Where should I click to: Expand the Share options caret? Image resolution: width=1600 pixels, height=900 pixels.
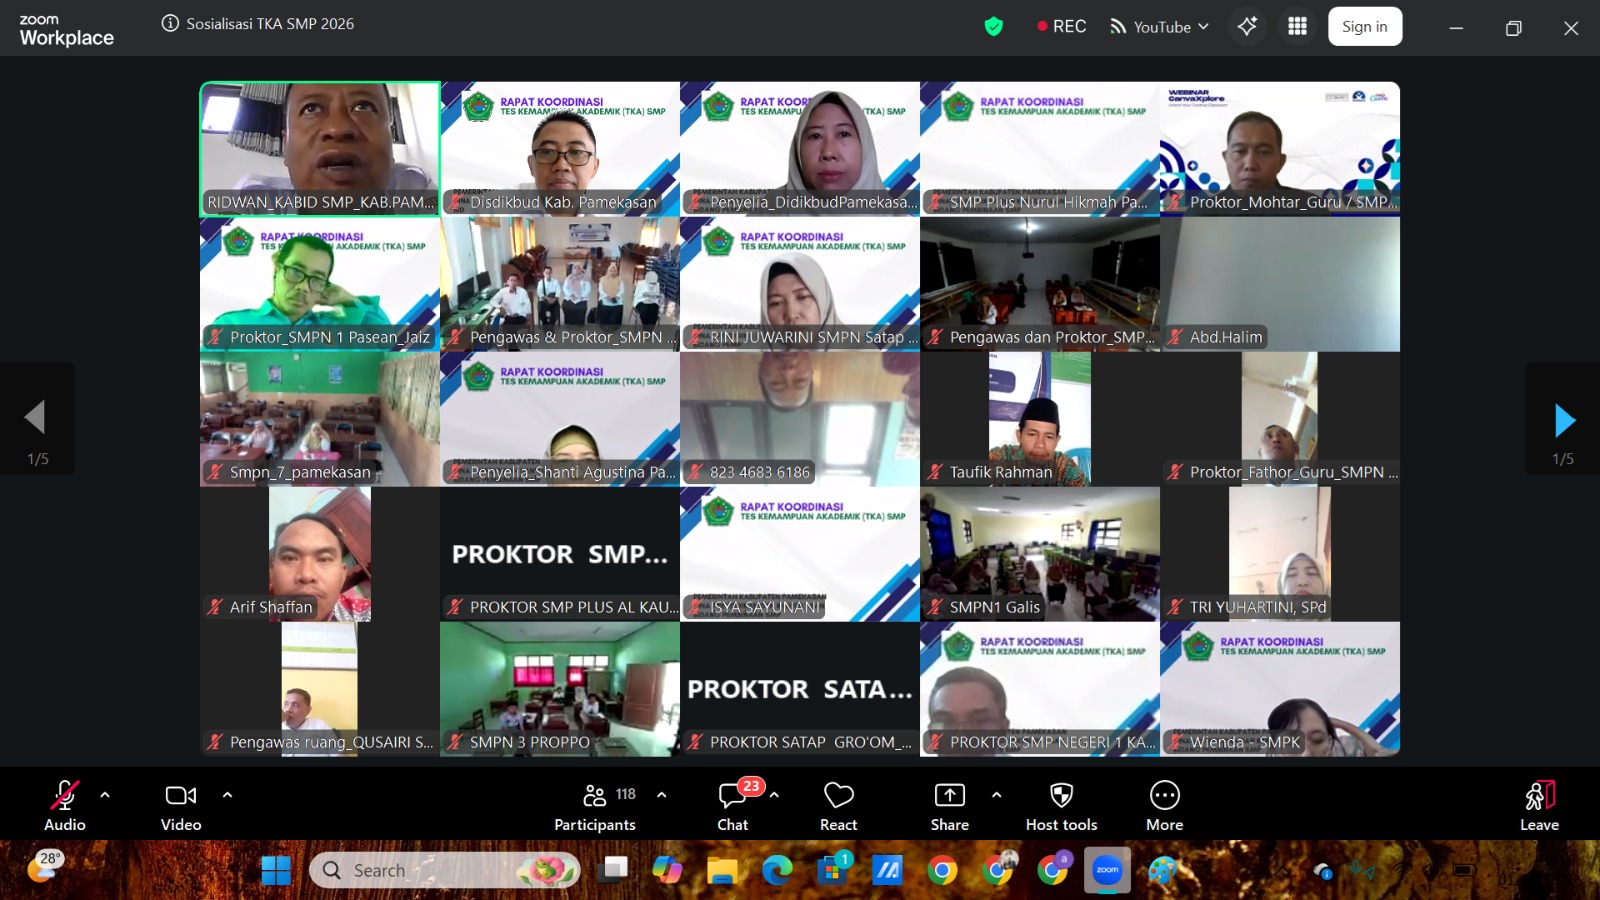(x=996, y=795)
